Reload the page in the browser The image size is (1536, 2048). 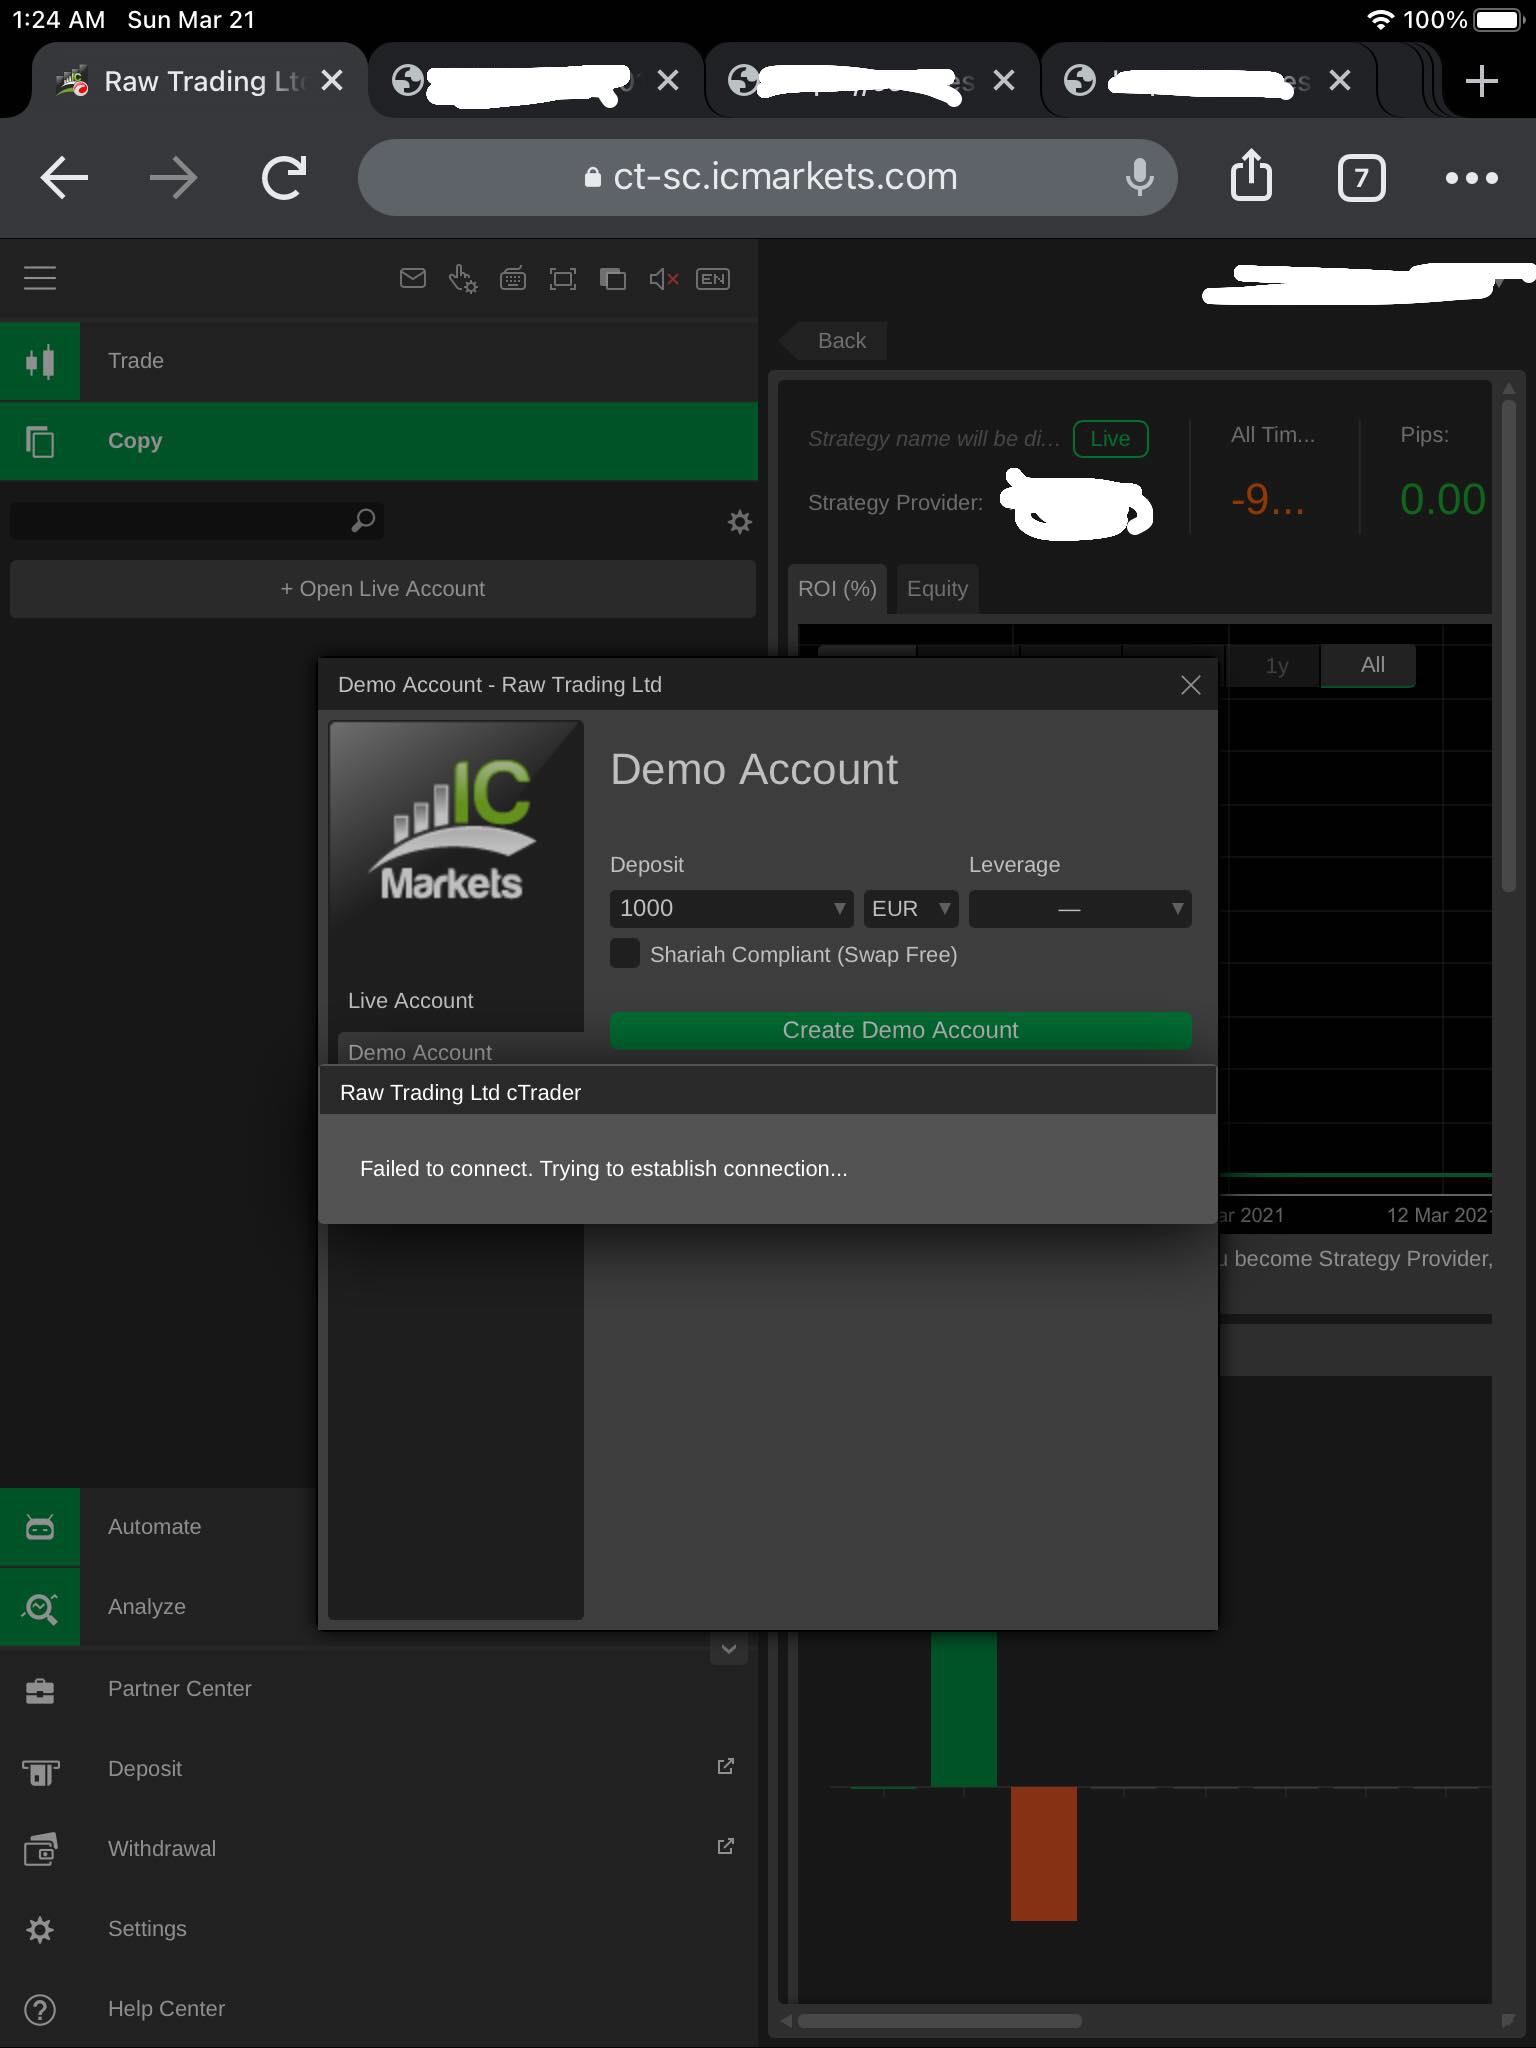click(x=284, y=178)
